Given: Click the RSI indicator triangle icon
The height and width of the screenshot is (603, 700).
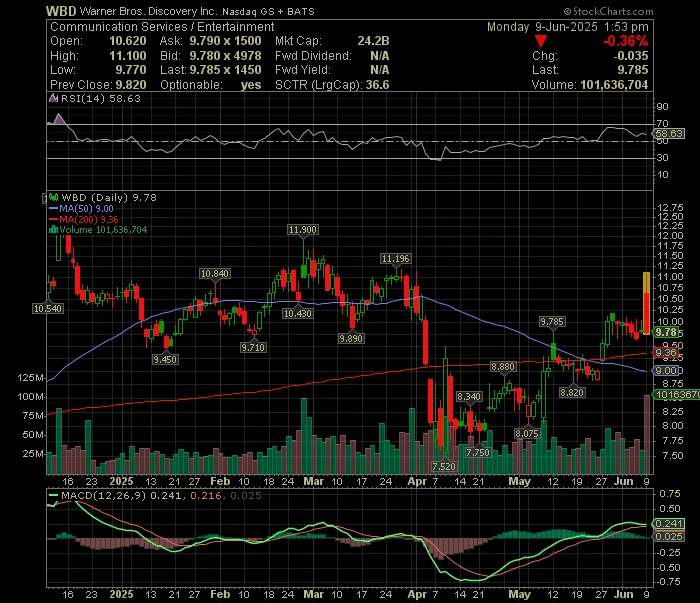Looking at the screenshot, I should (x=54, y=99).
